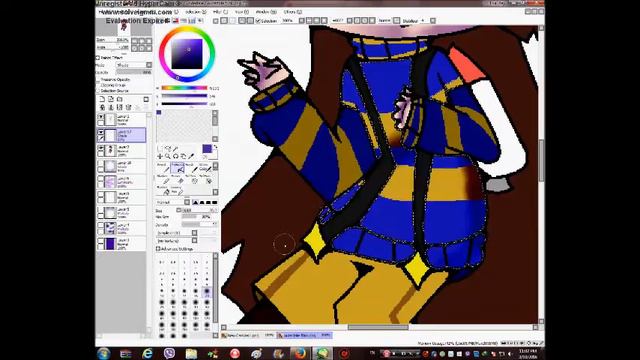The width and height of the screenshot is (640, 360).
Task: Show the bottom purple-thumbnail layer via eye box
Action: 100,241
